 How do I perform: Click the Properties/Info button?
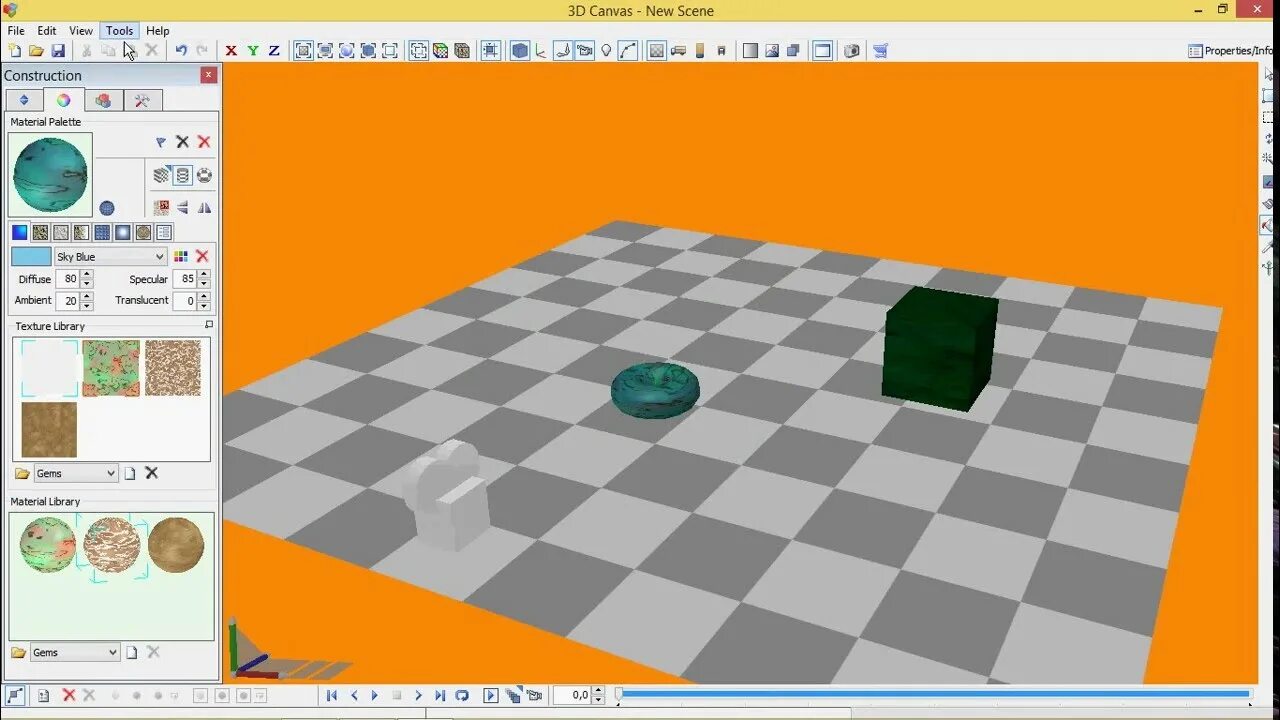pyautogui.click(x=1228, y=50)
